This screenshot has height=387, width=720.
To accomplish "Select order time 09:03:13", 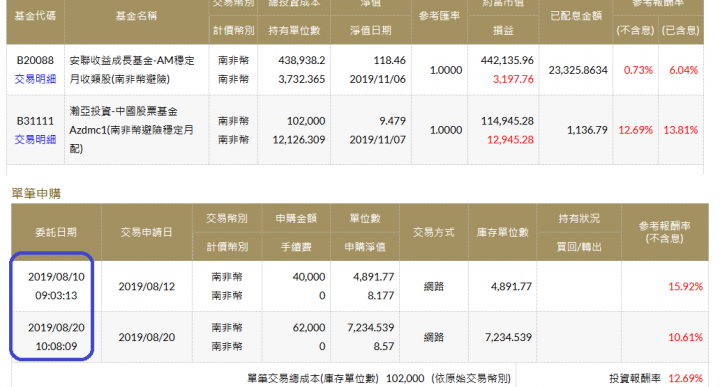I will [x=56, y=295].
